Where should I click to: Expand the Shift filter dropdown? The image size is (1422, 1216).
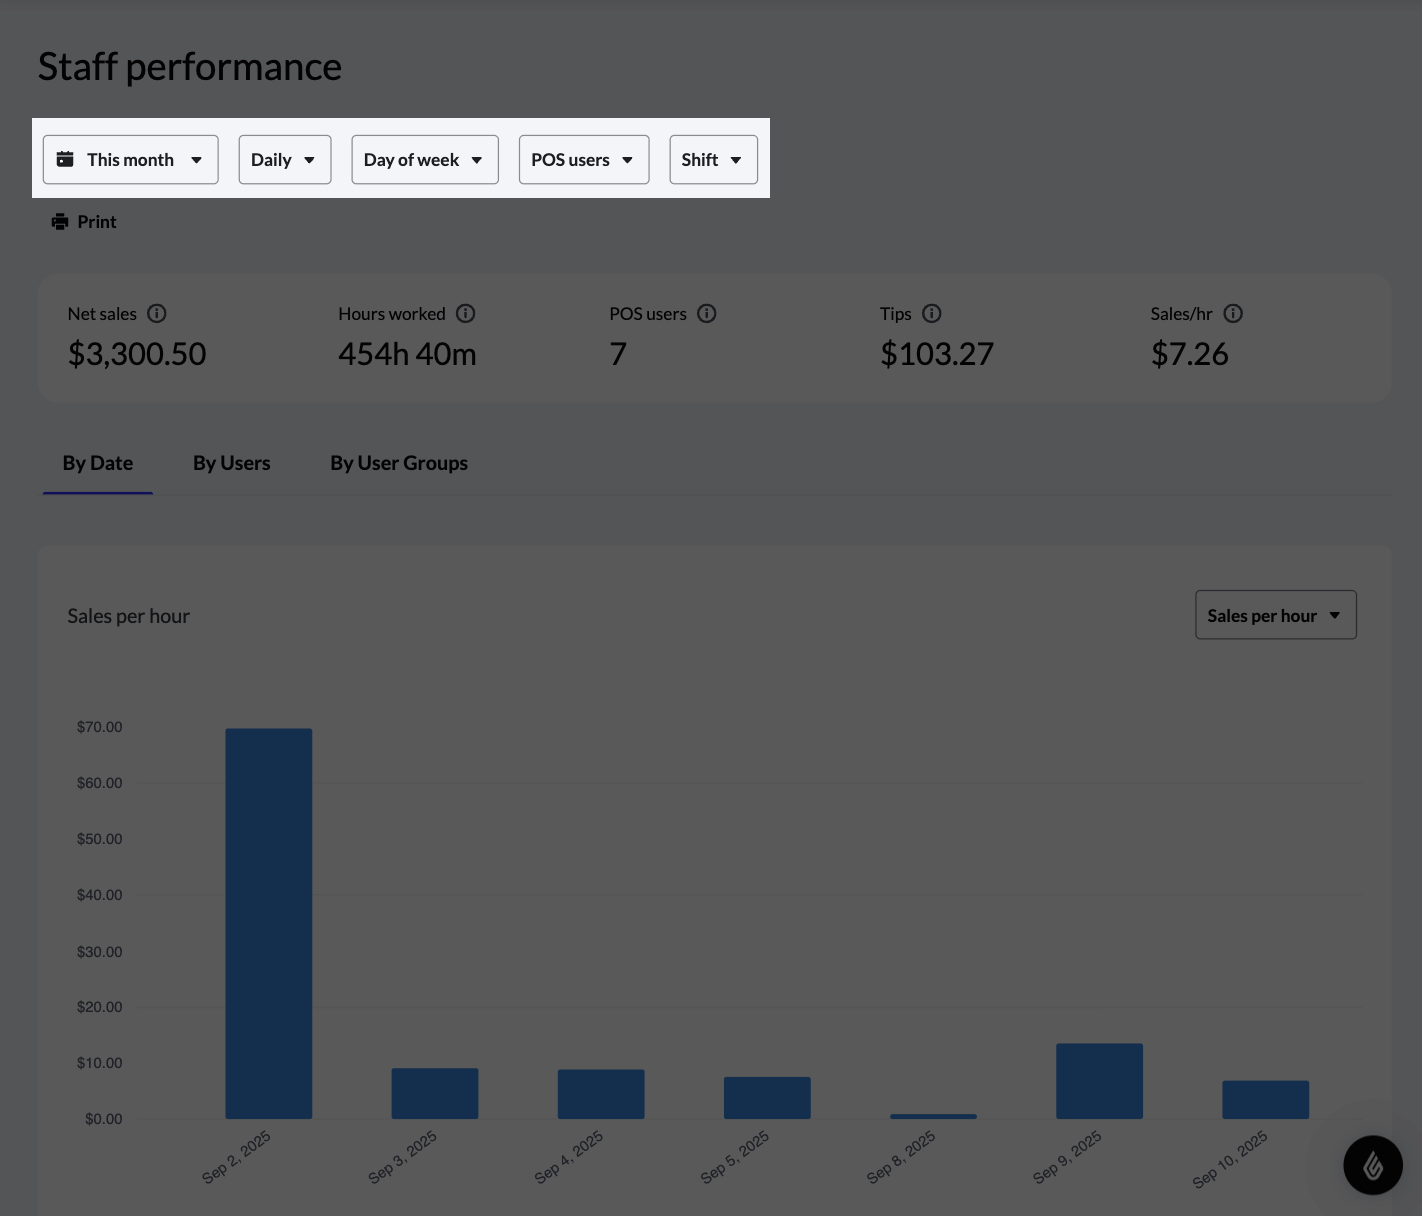(713, 158)
